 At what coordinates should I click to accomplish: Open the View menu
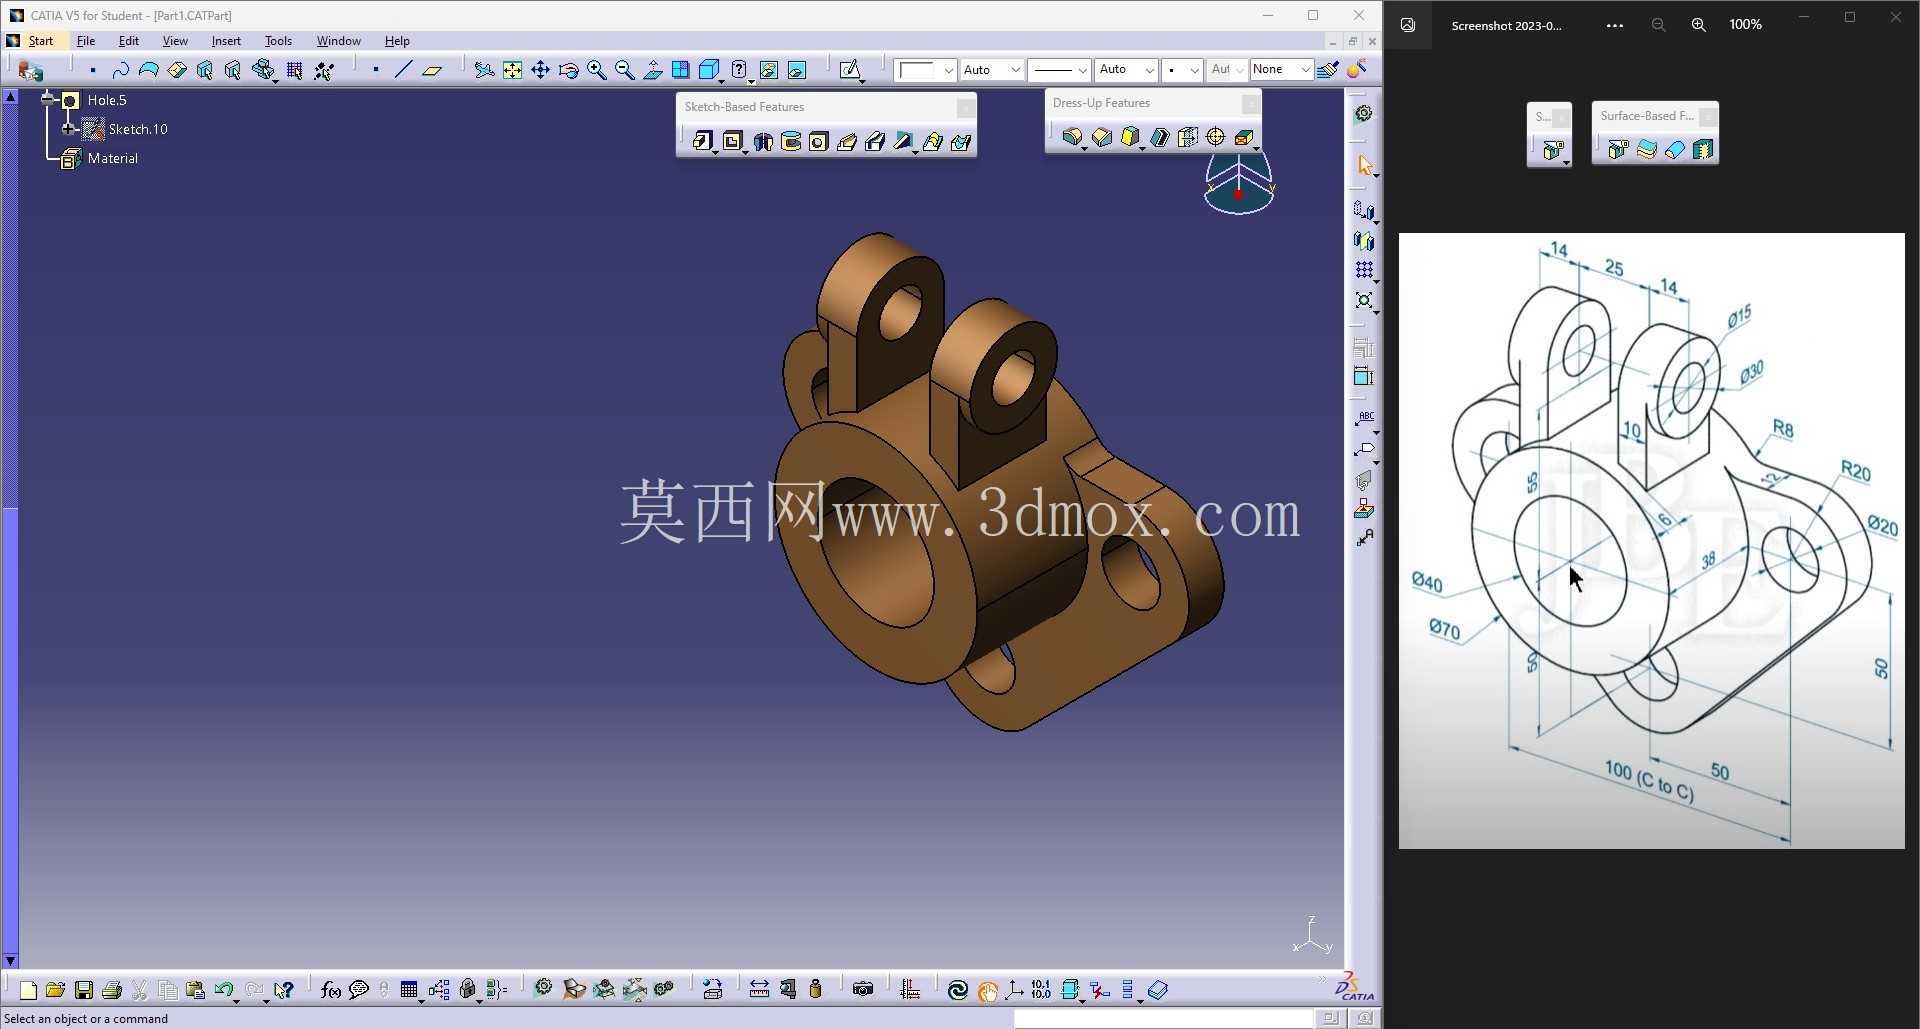(x=175, y=41)
